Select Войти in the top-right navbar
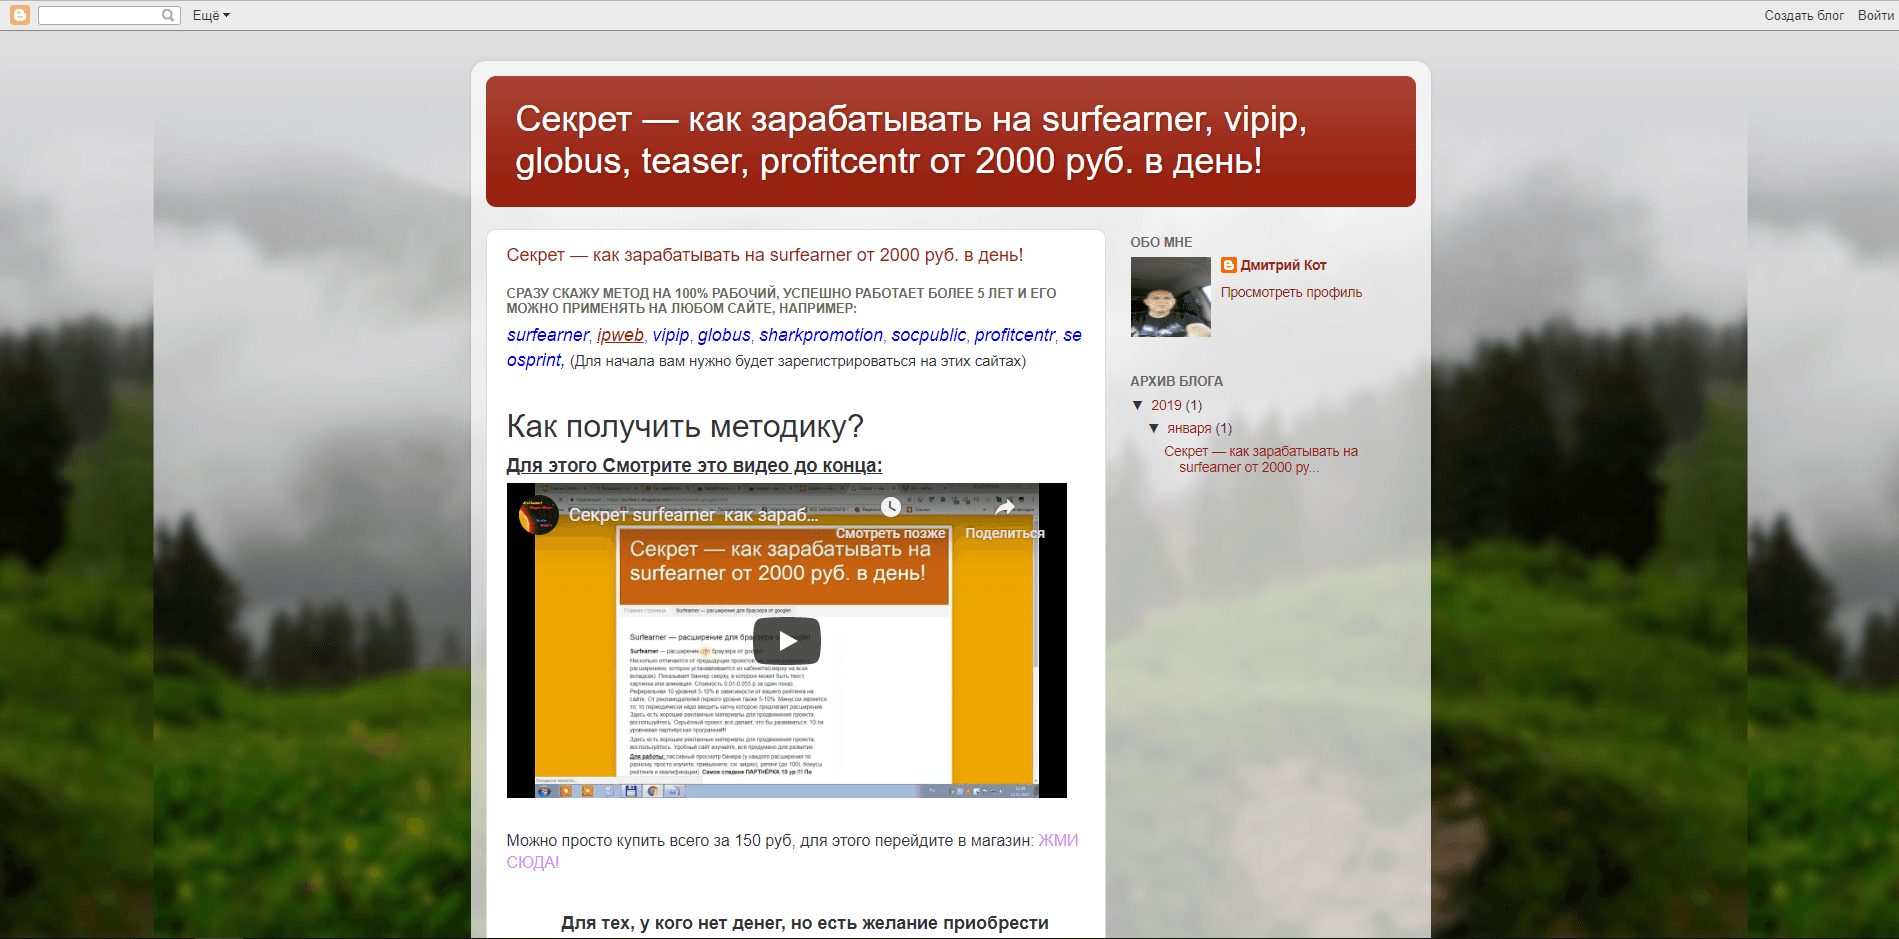This screenshot has width=1899, height=939. tap(1873, 14)
